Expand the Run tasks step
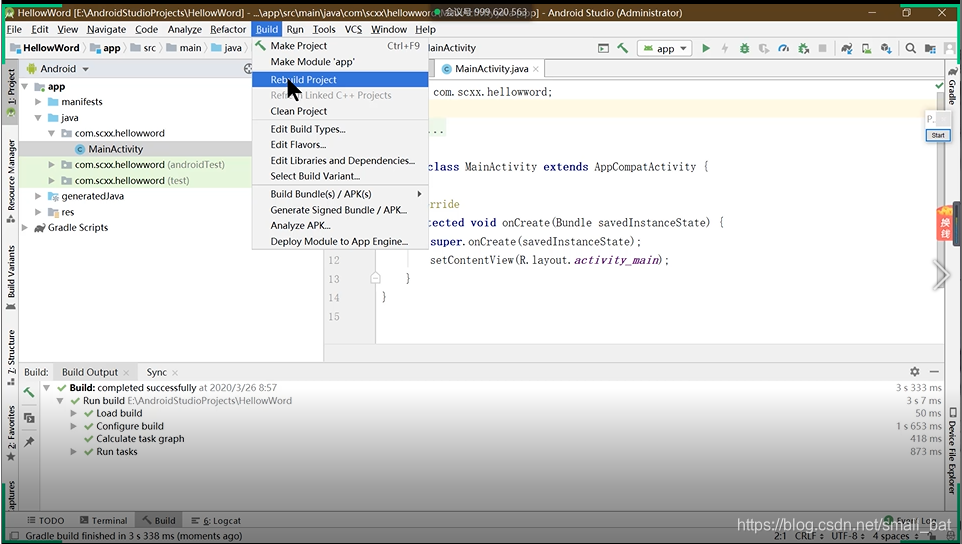Viewport: 962px width, 544px height. (x=73, y=451)
